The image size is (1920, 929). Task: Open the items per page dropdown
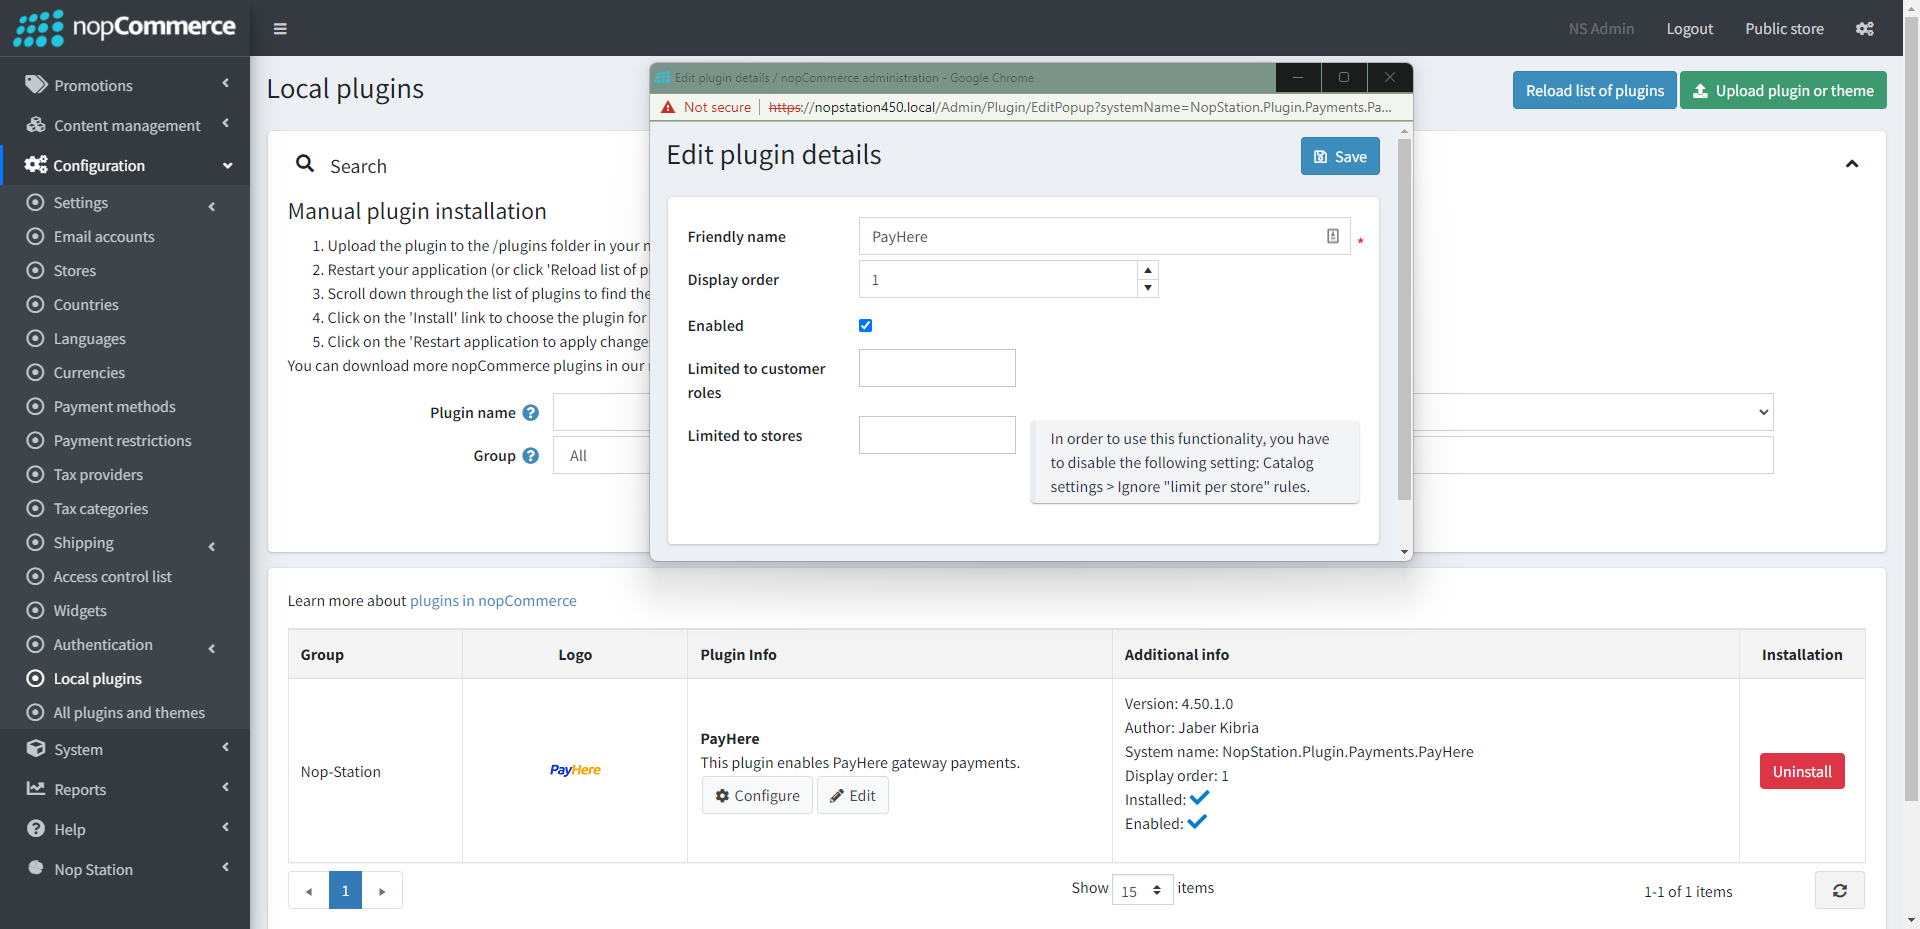1142,890
